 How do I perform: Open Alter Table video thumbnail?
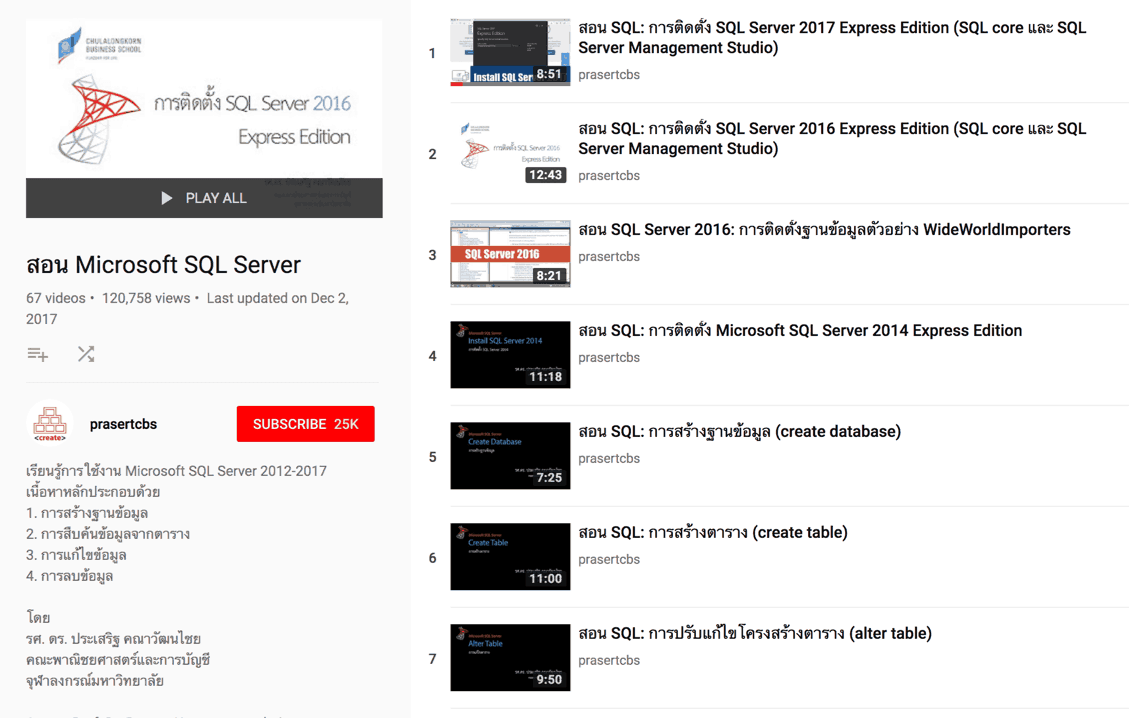click(x=510, y=657)
